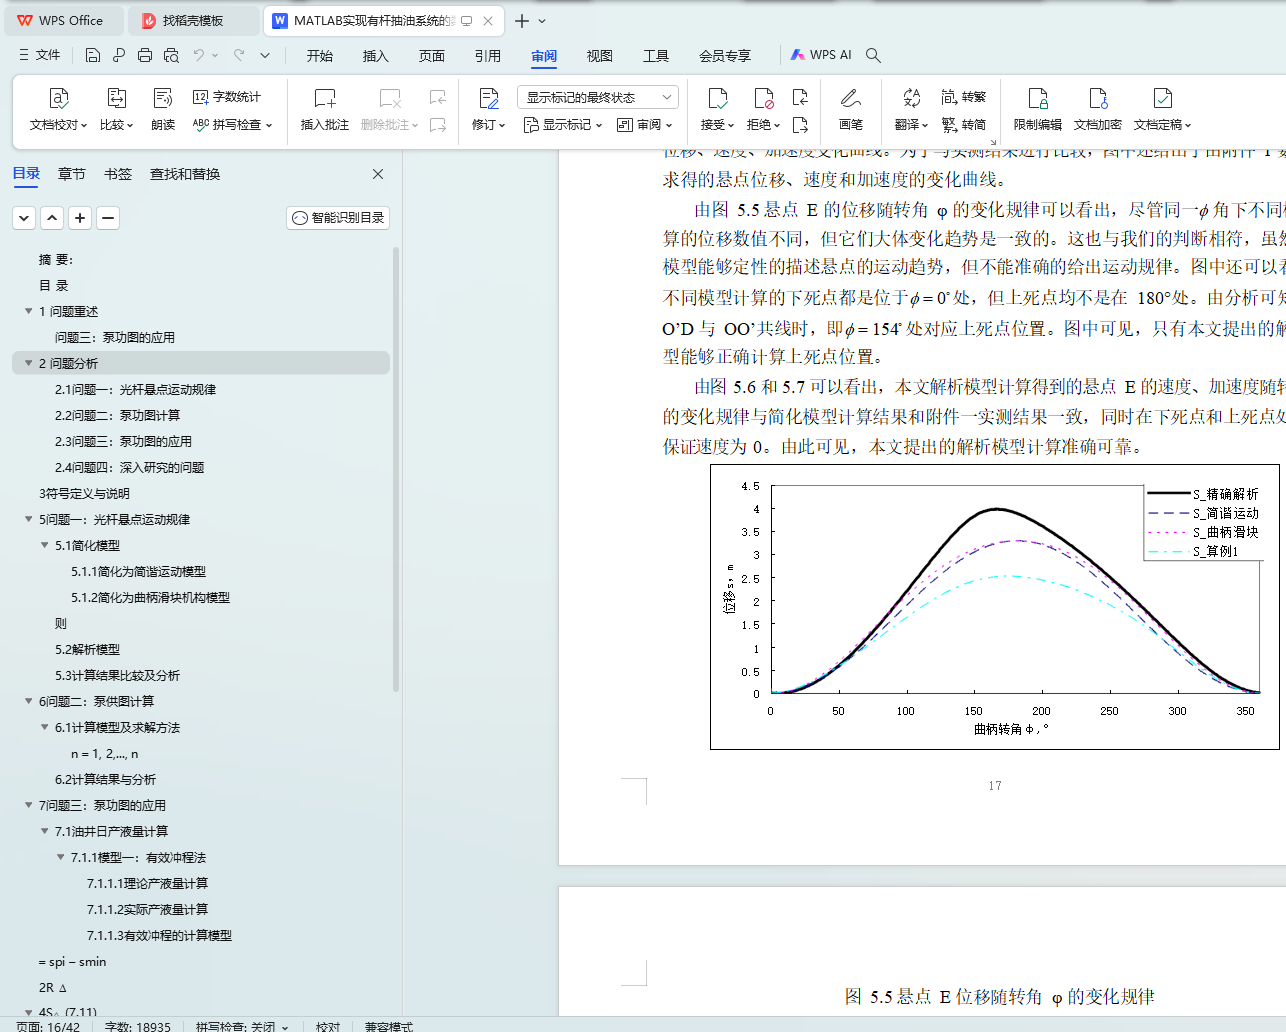Open the 文件 menu
Viewport: 1286px width, 1032px height.
coord(40,55)
